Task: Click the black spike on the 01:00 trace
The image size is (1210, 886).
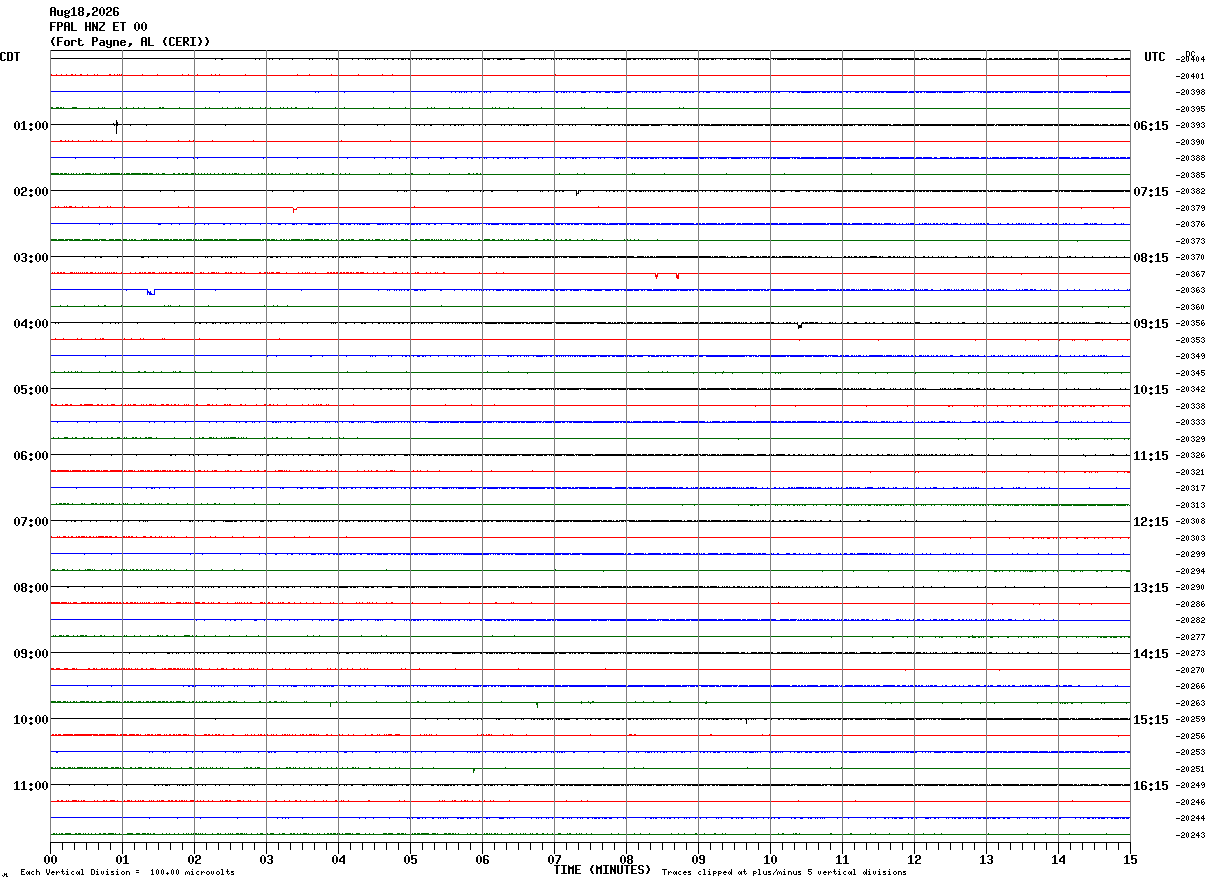Action: [x=116, y=126]
